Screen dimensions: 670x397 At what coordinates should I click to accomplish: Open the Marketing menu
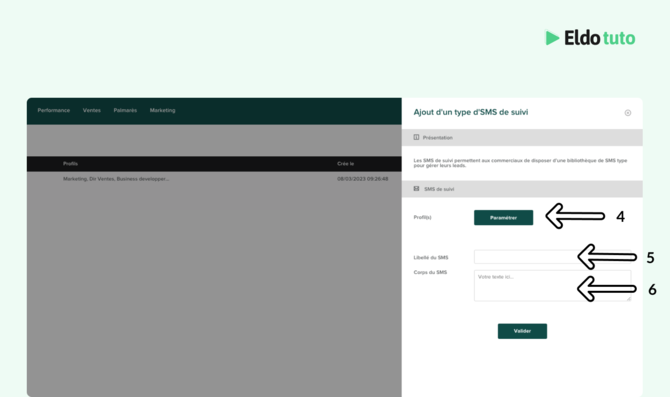click(162, 110)
